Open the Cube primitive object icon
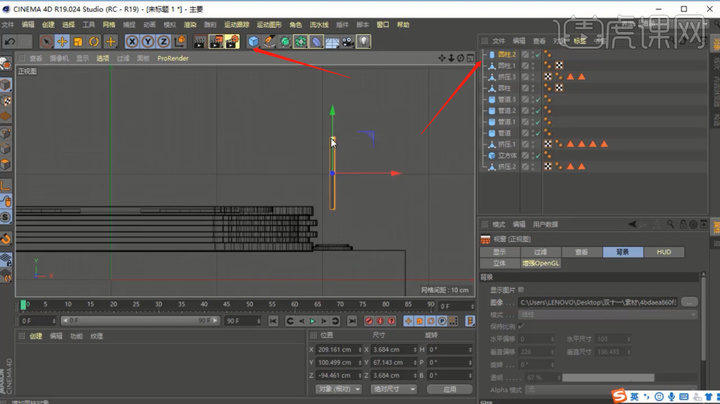This screenshot has height=404, width=720. coord(253,42)
